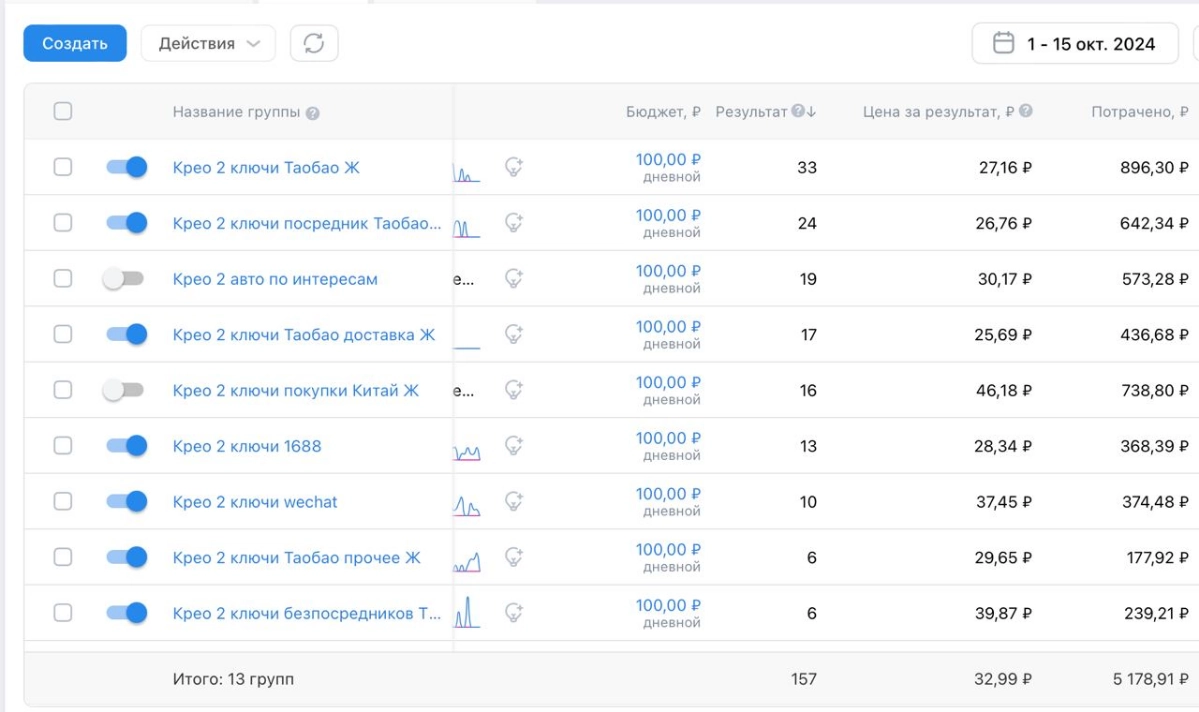The image size is (1199, 712).
Task: Open group Крео 2 ключи безпосредников Т...
Action: [x=307, y=614]
